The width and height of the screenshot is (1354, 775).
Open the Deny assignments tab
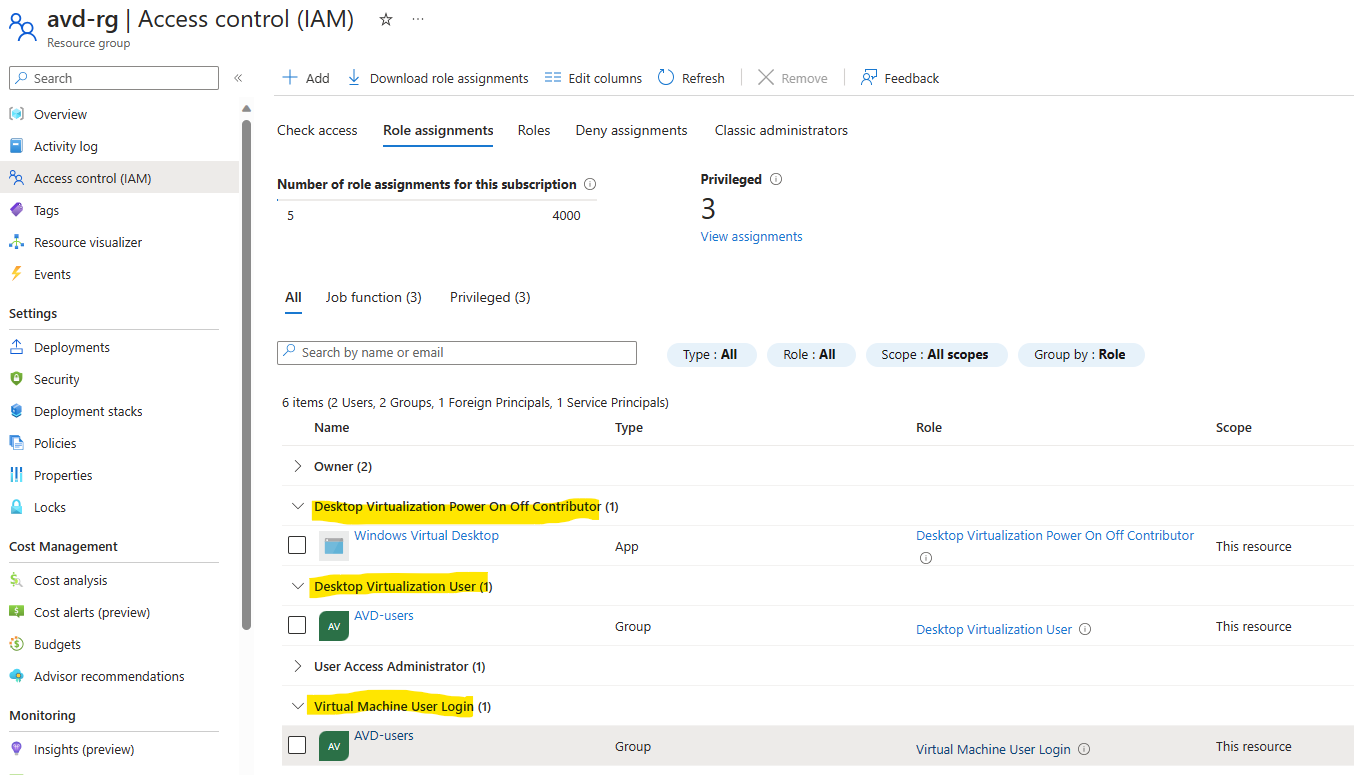(x=631, y=130)
